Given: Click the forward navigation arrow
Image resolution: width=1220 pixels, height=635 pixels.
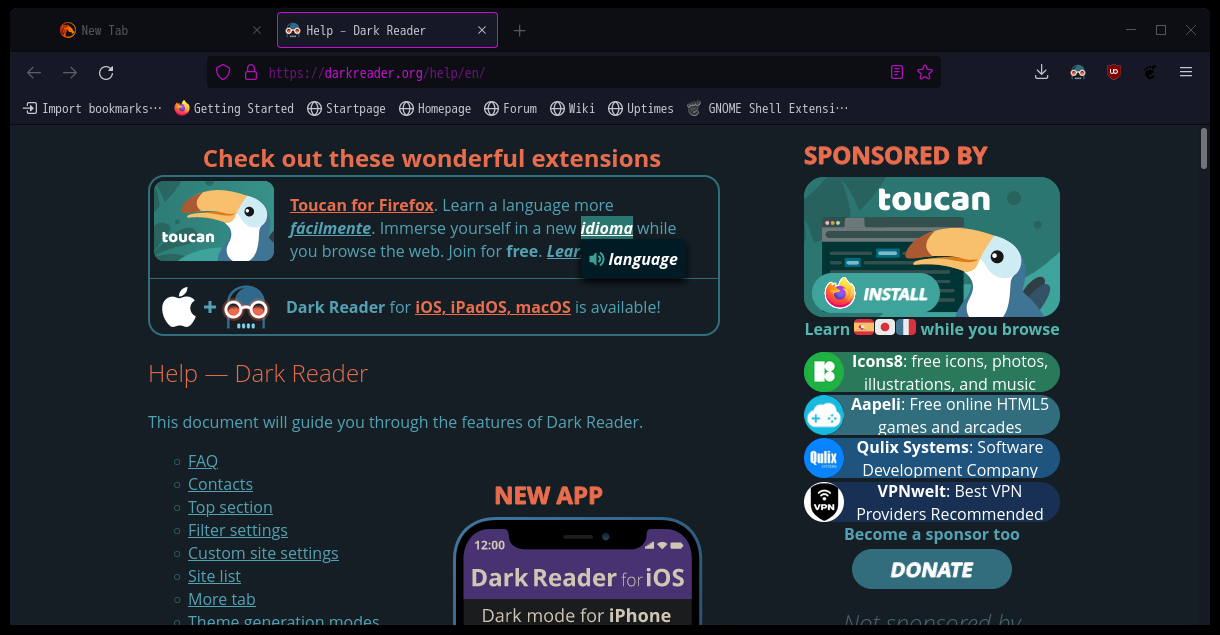Looking at the screenshot, I should point(70,72).
